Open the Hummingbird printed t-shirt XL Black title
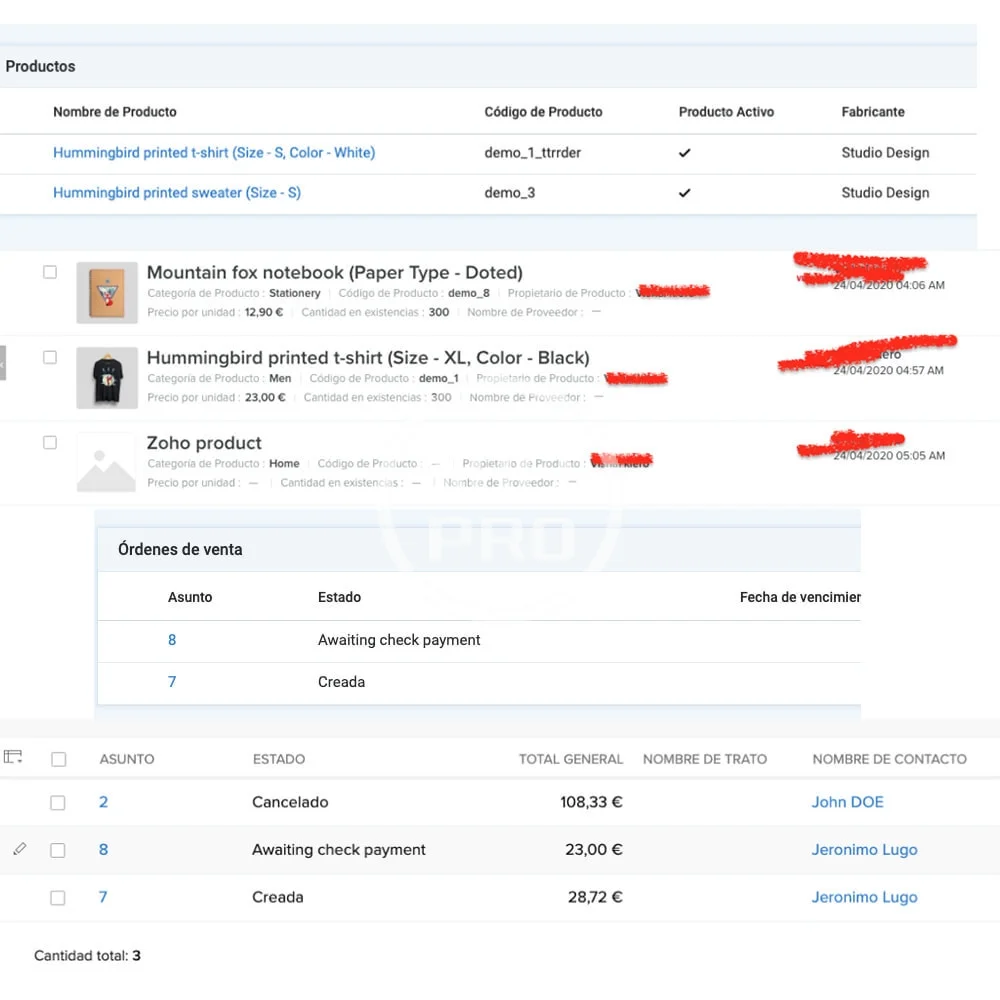The image size is (1000, 1000). [368, 358]
